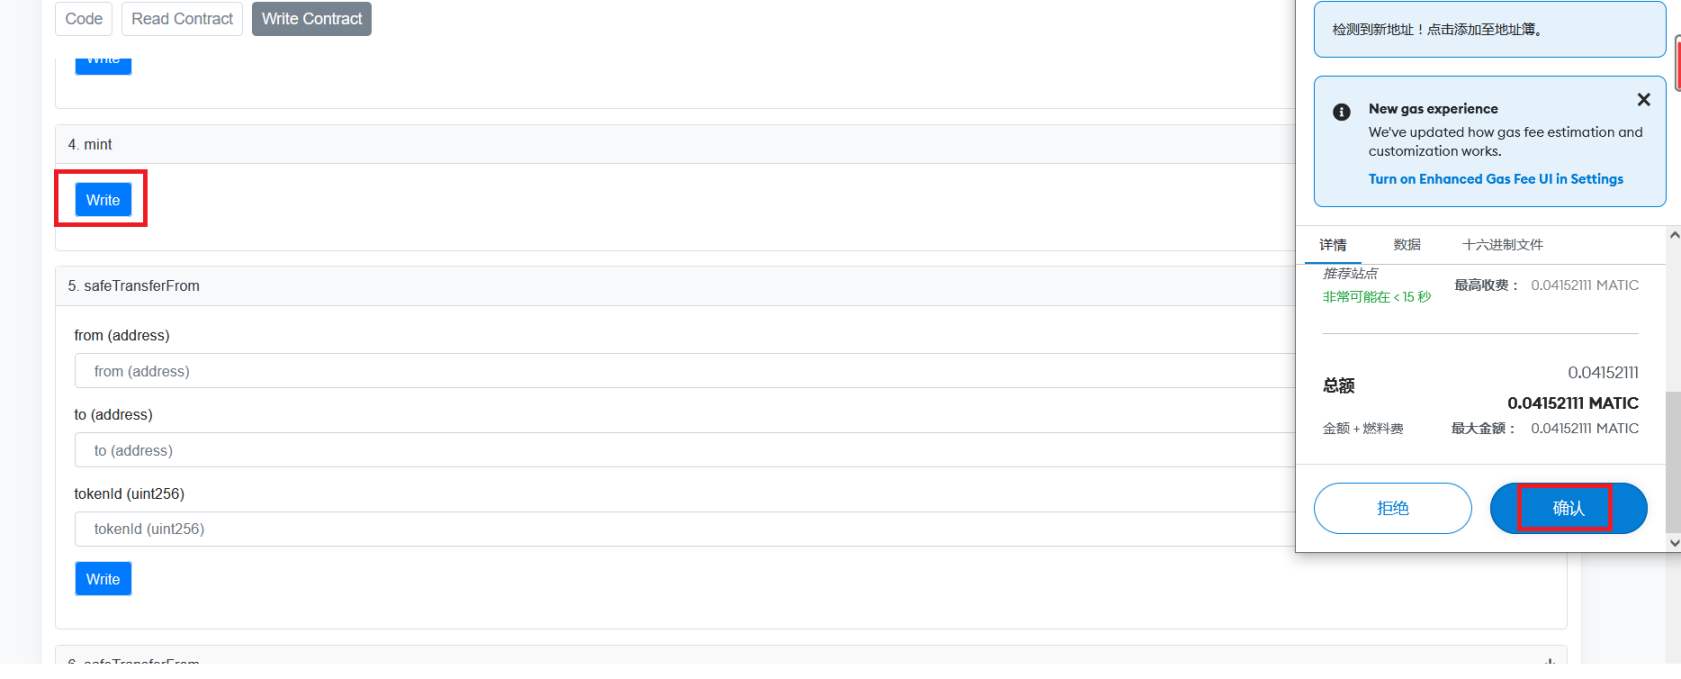
Task: Open the 详情 tab in MetaMask
Action: tap(1332, 245)
